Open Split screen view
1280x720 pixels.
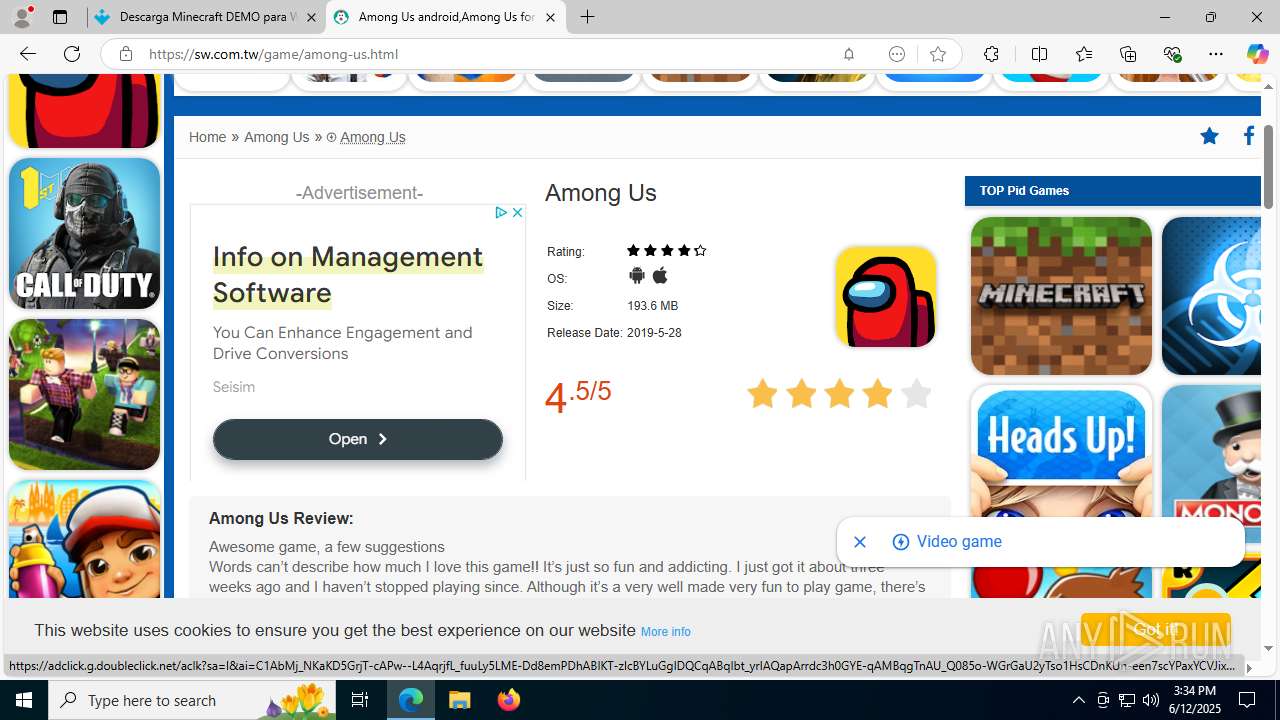point(1039,54)
